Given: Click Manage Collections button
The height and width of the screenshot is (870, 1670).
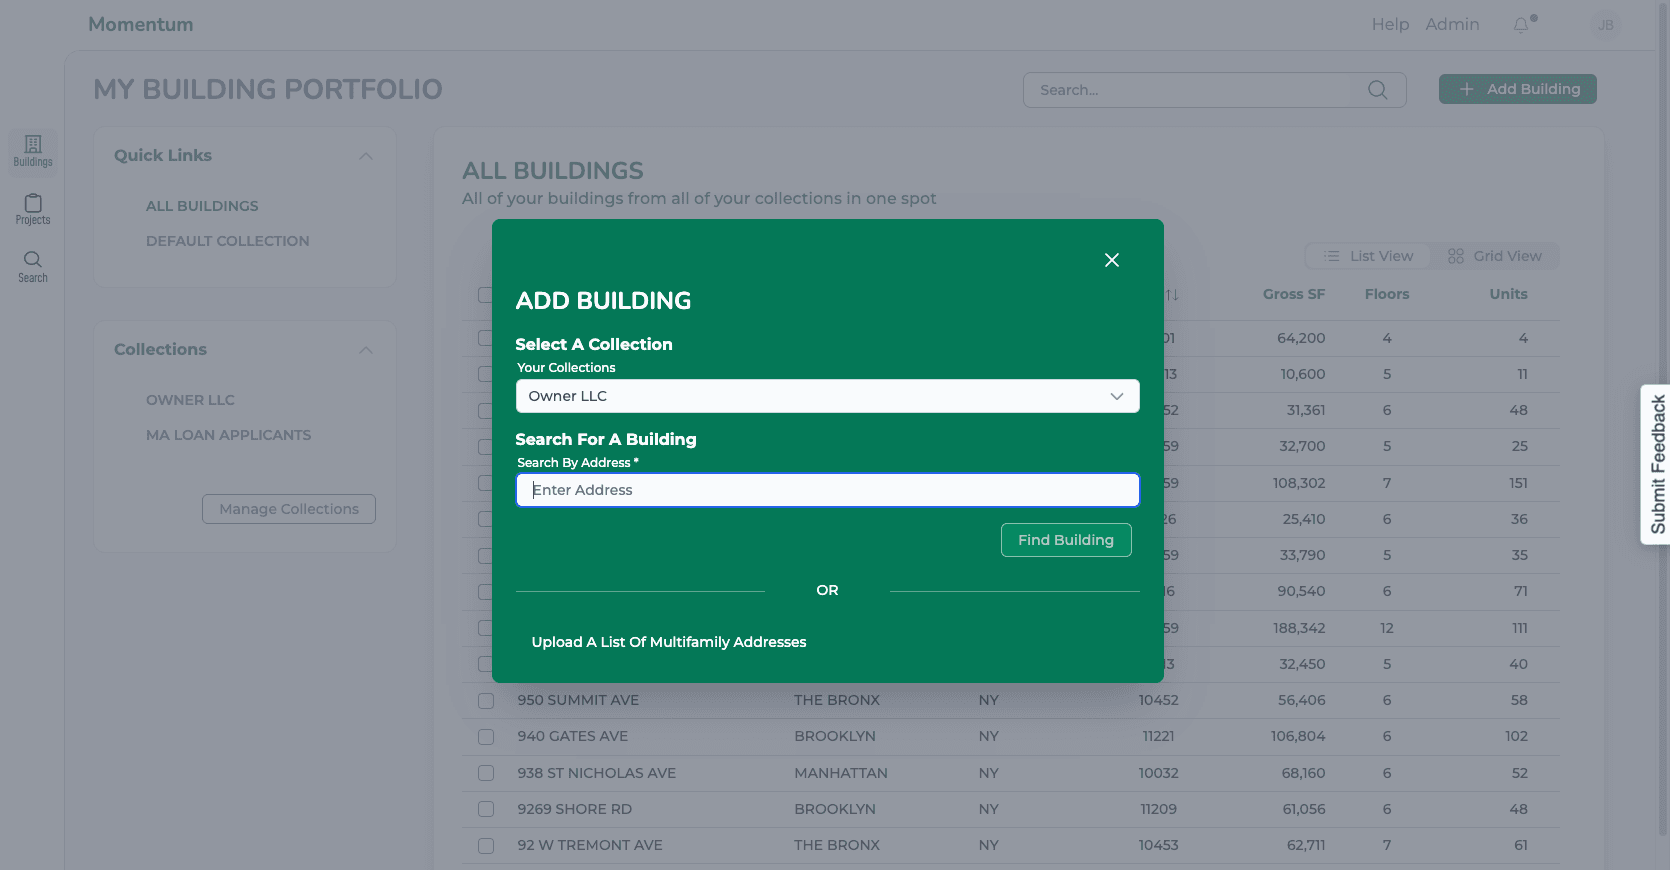Looking at the screenshot, I should tap(289, 509).
